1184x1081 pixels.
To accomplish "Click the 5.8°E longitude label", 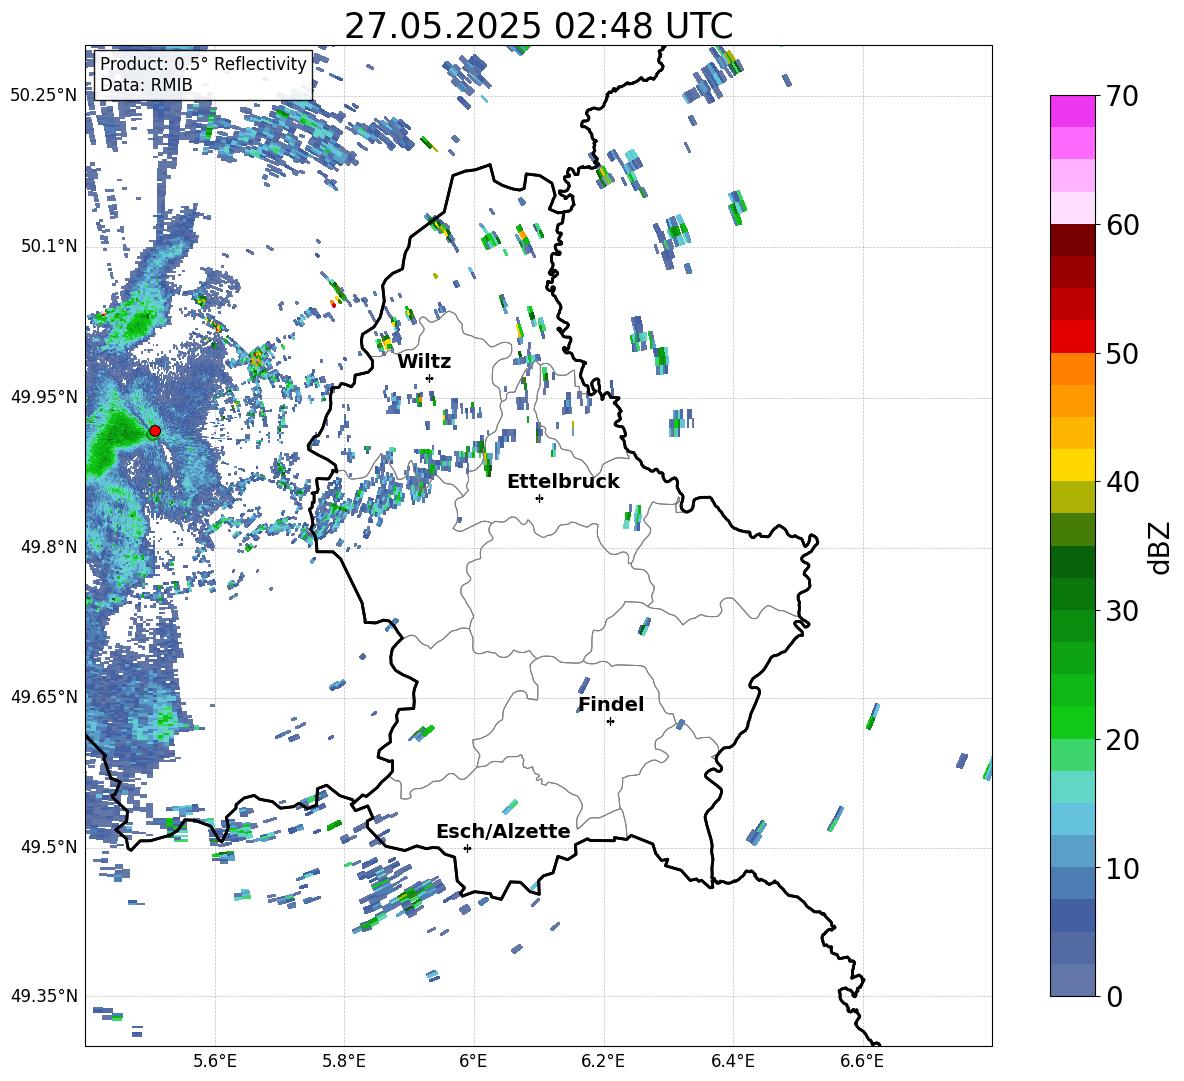I will coord(344,1062).
